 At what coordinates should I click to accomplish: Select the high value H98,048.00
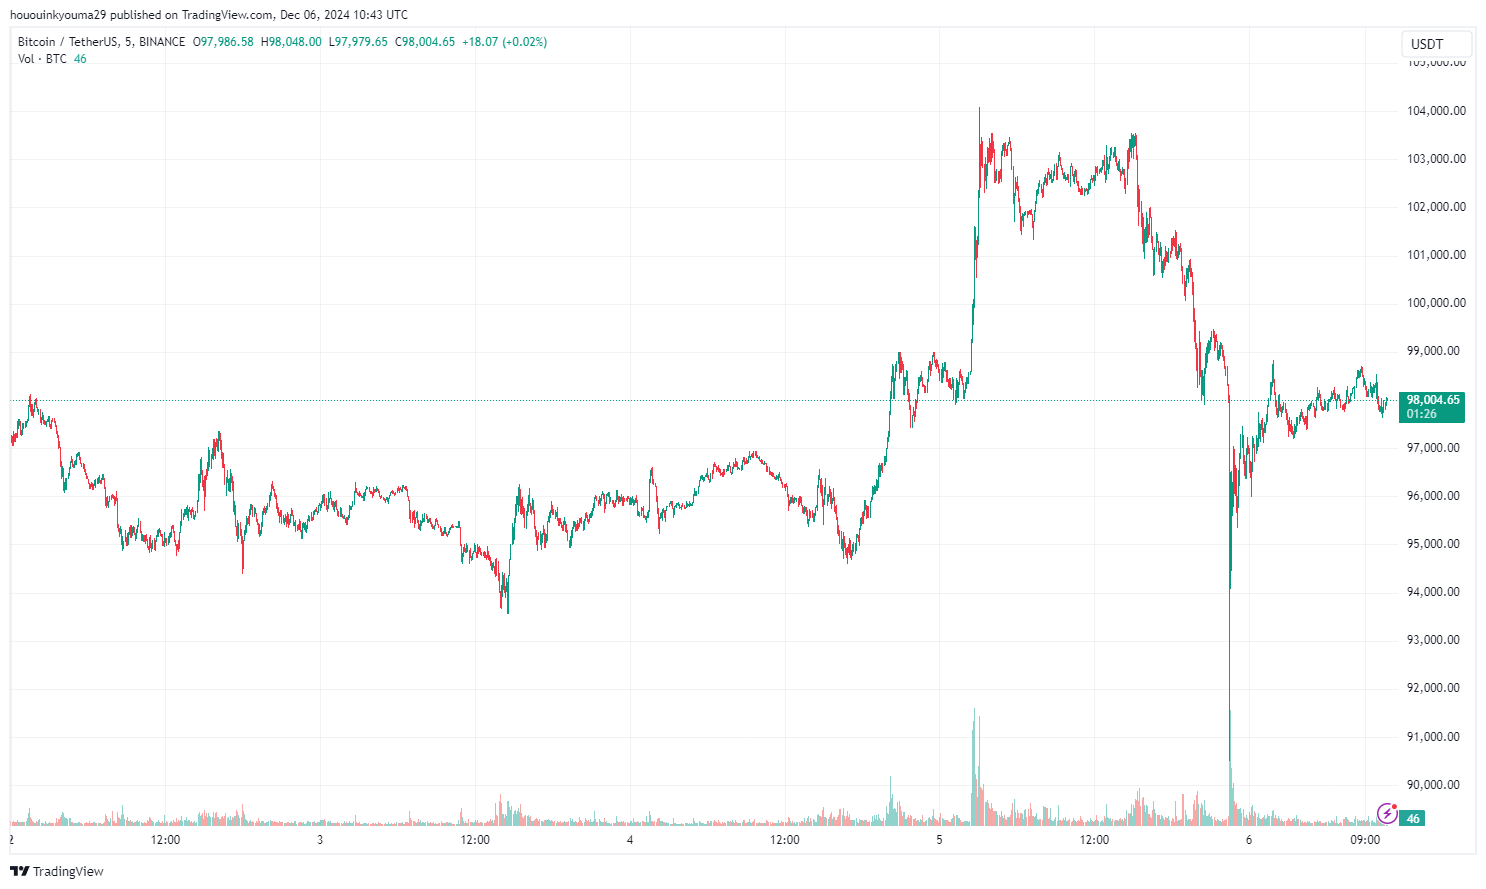tap(291, 42)
